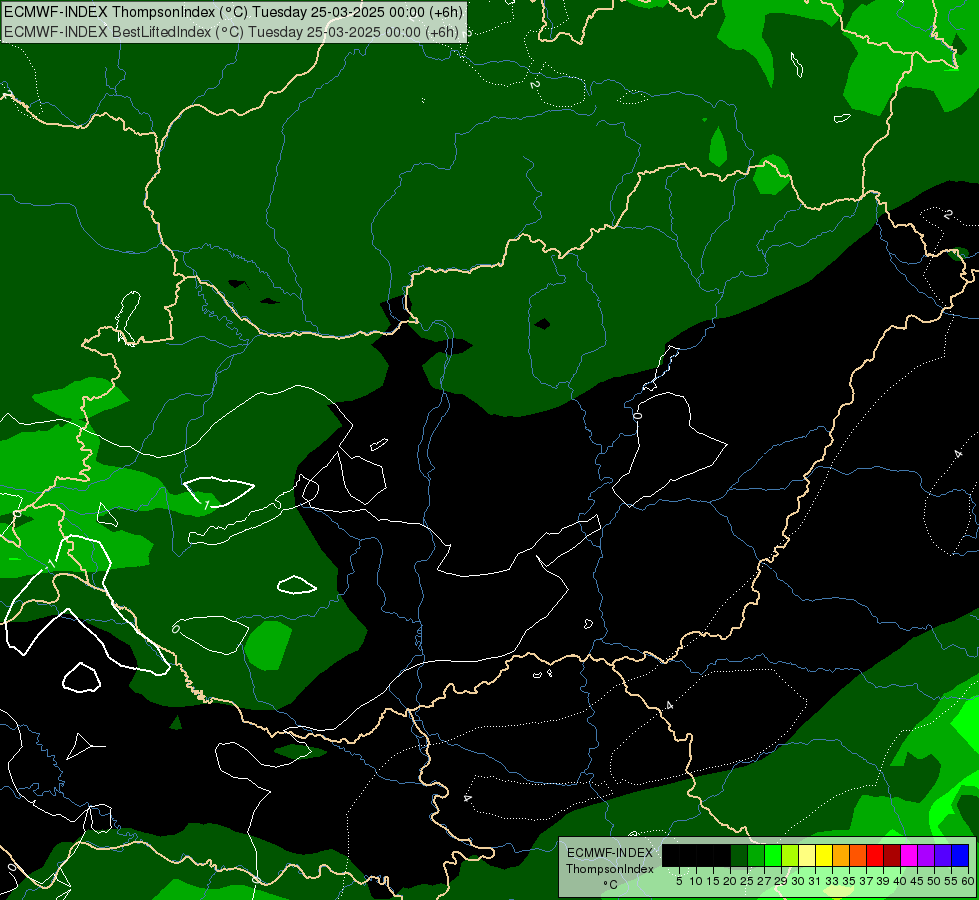This screenshot has width=979, height=900.
Task: Choose the red 37–39 legend swatch
Action: click(x=875, y=855)
